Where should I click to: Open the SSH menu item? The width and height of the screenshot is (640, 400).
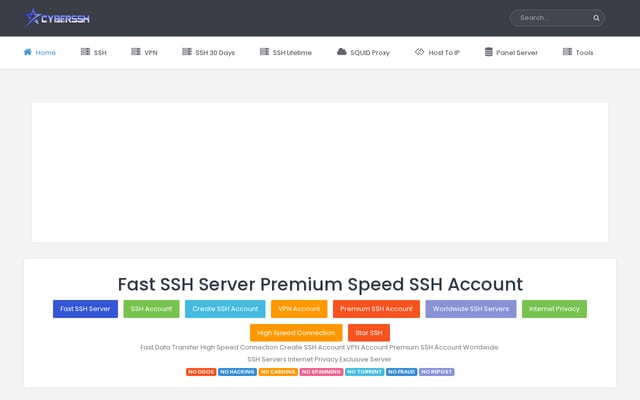point(93,52)
